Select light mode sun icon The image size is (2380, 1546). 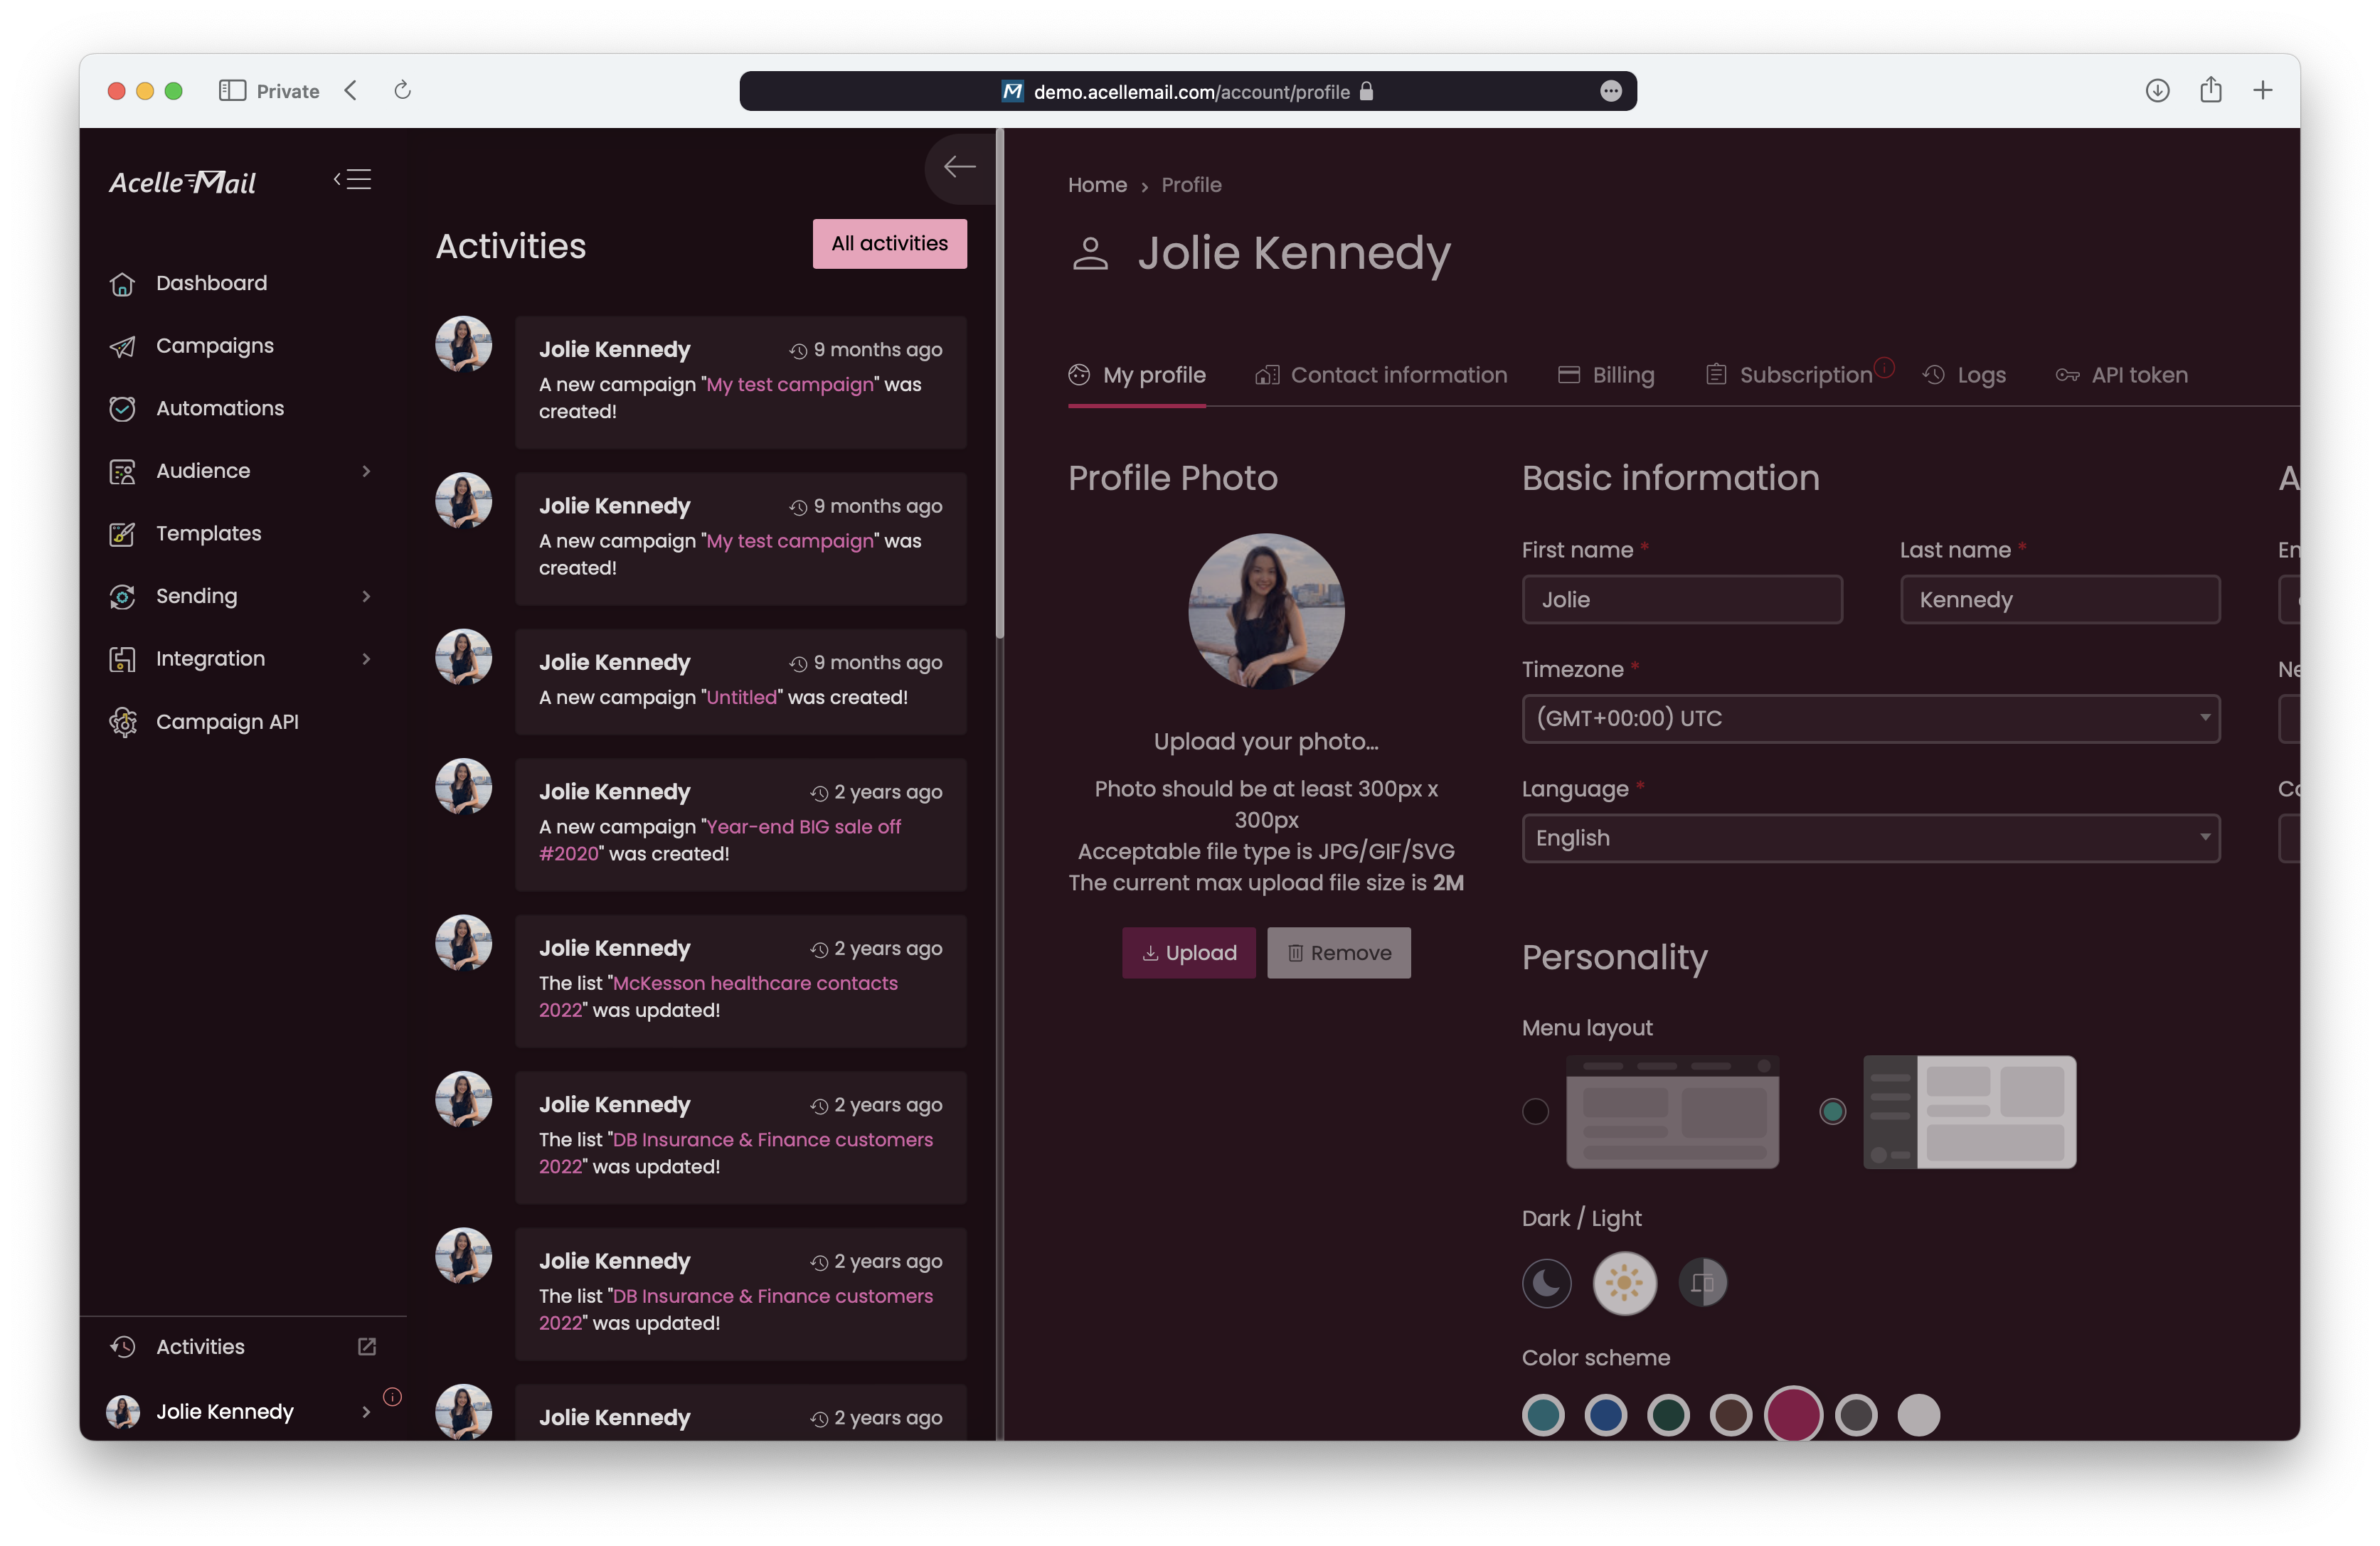(1624, 1283)
